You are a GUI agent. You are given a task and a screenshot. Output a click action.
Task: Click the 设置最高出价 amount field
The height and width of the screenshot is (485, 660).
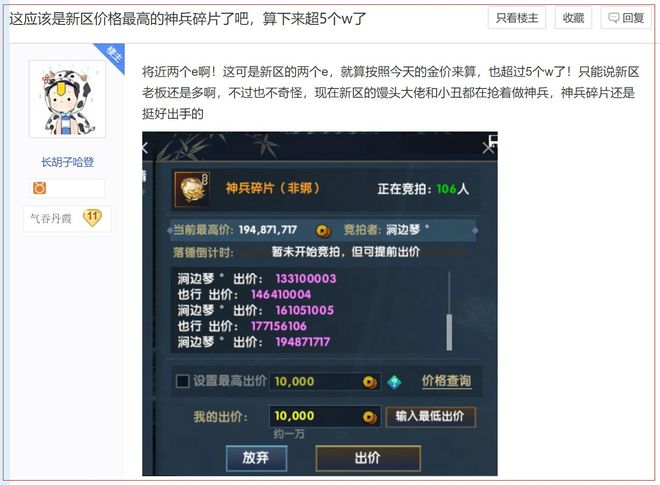325,381
